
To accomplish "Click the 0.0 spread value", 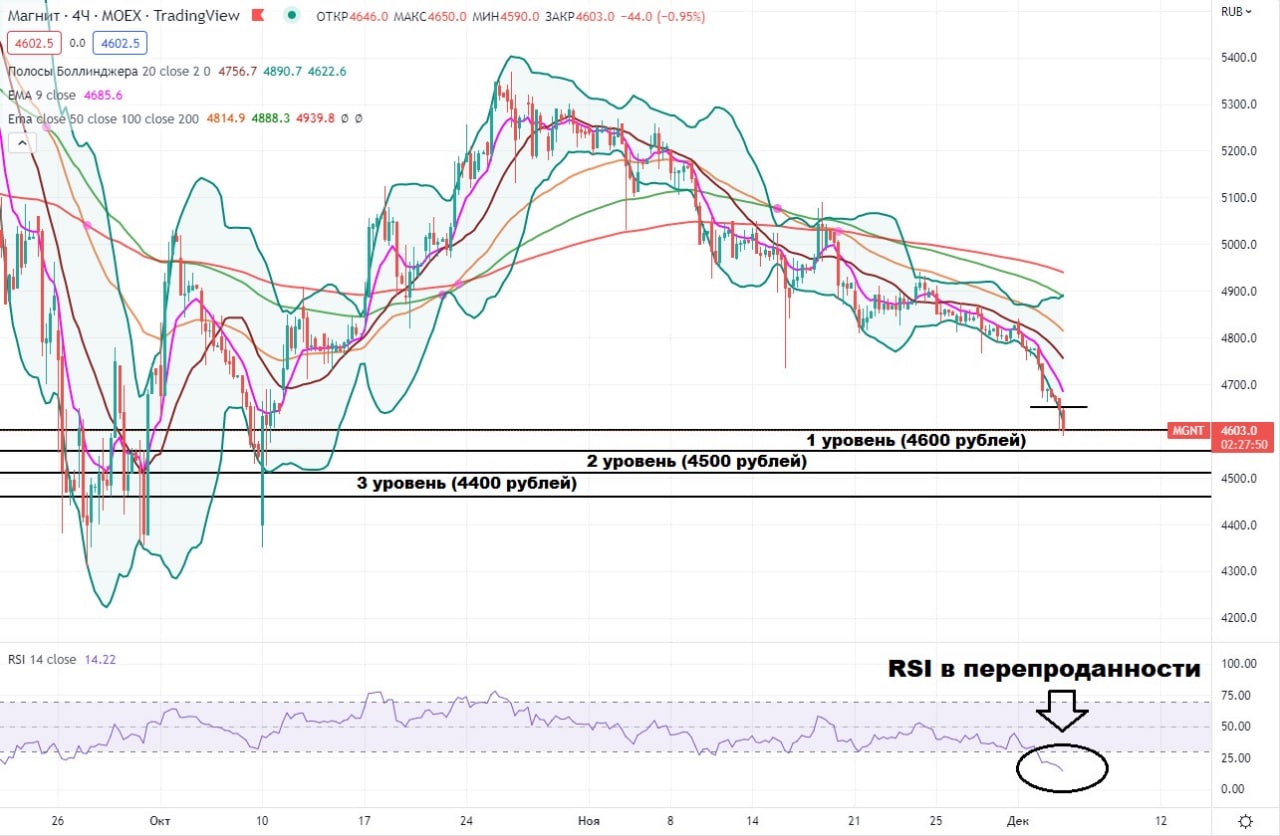I will pos(76,43).
